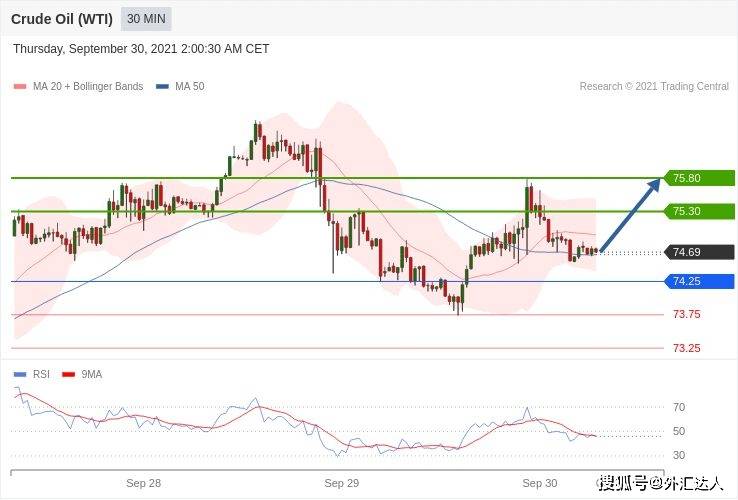
Task: Click the Sep 28 date marker
Action: point(144,484)
